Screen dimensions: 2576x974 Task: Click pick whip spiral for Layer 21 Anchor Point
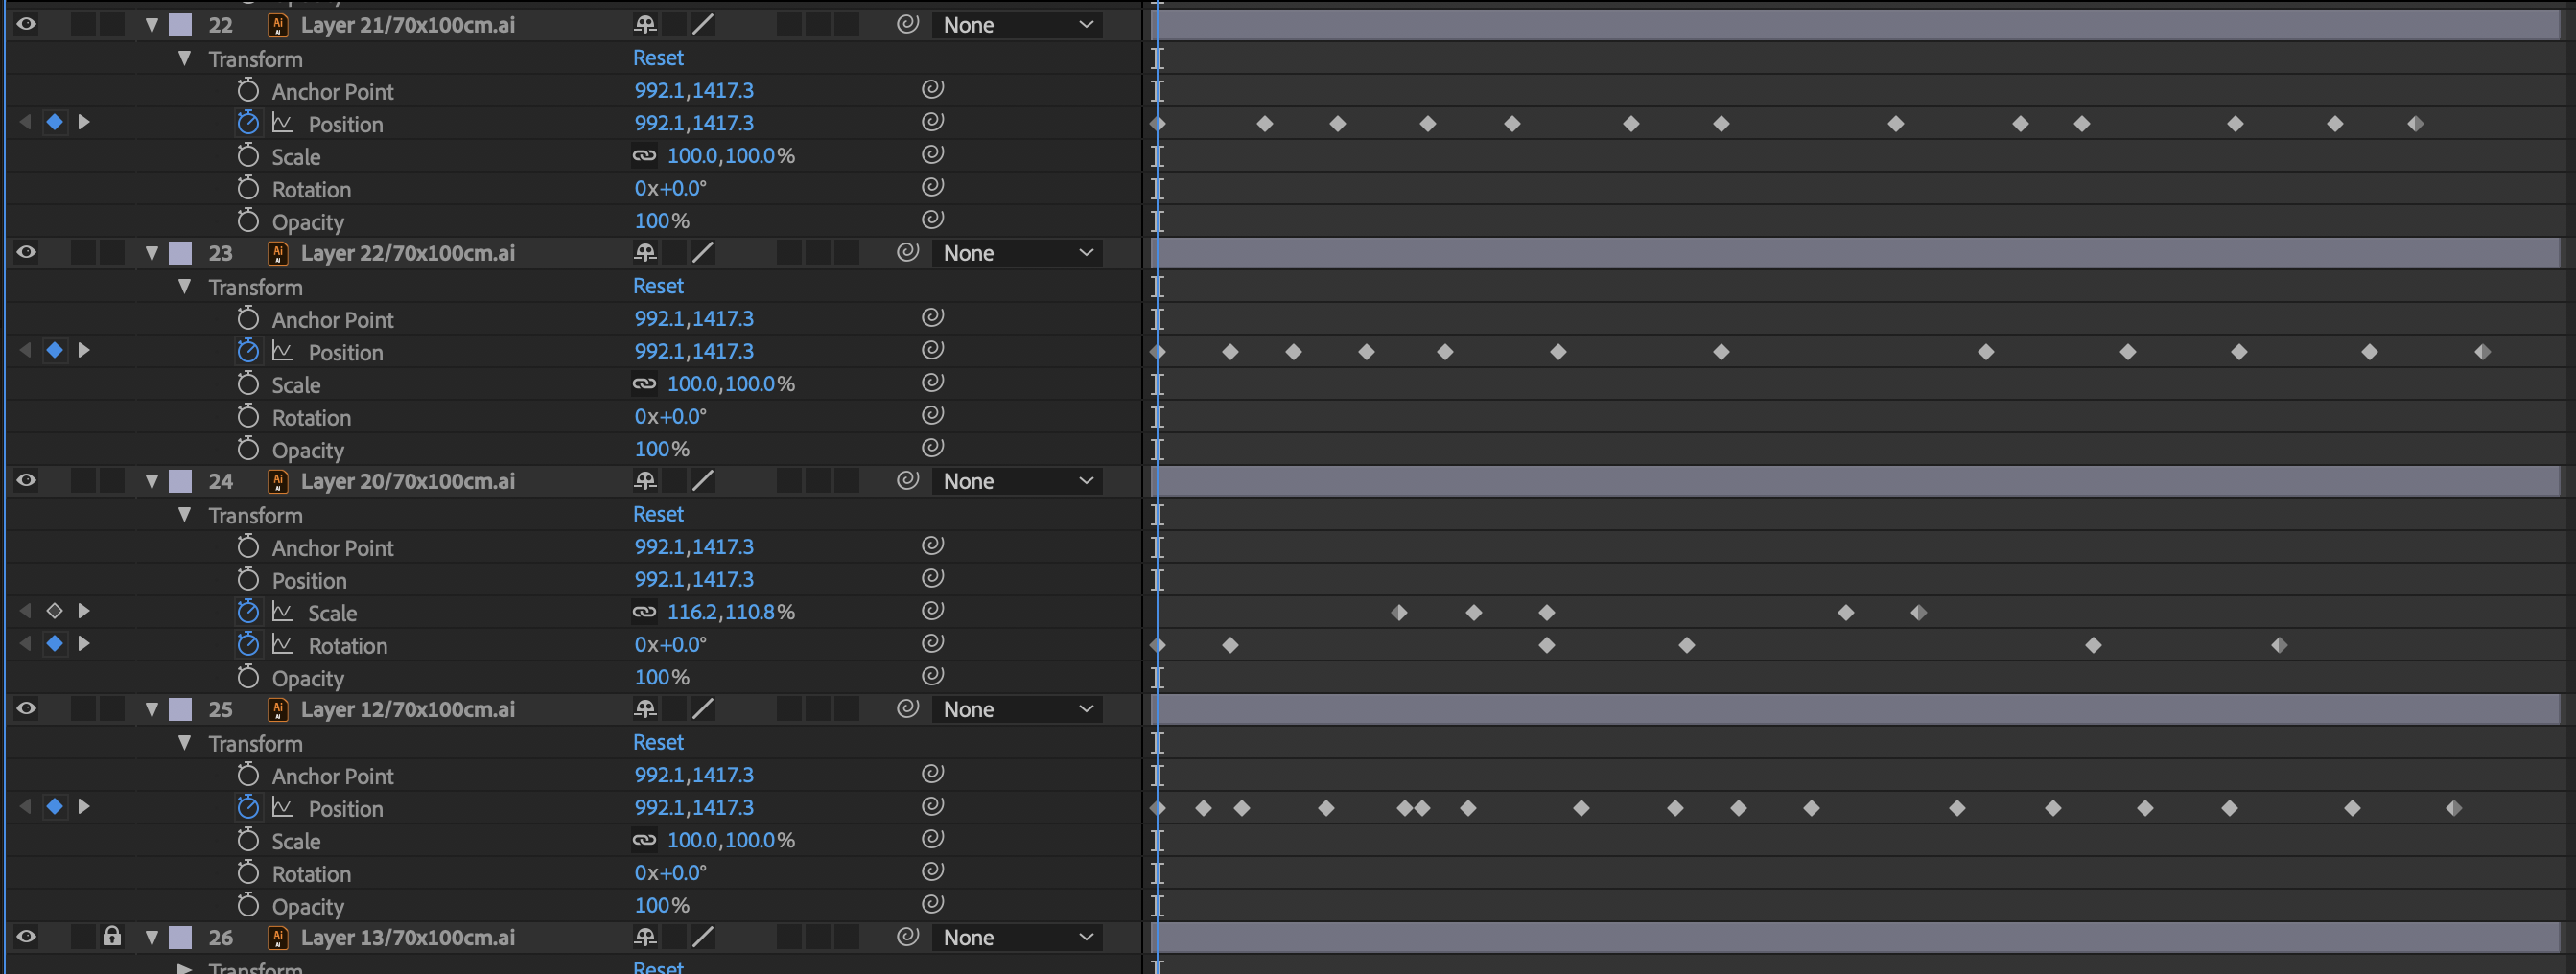(x=932, y=89)
